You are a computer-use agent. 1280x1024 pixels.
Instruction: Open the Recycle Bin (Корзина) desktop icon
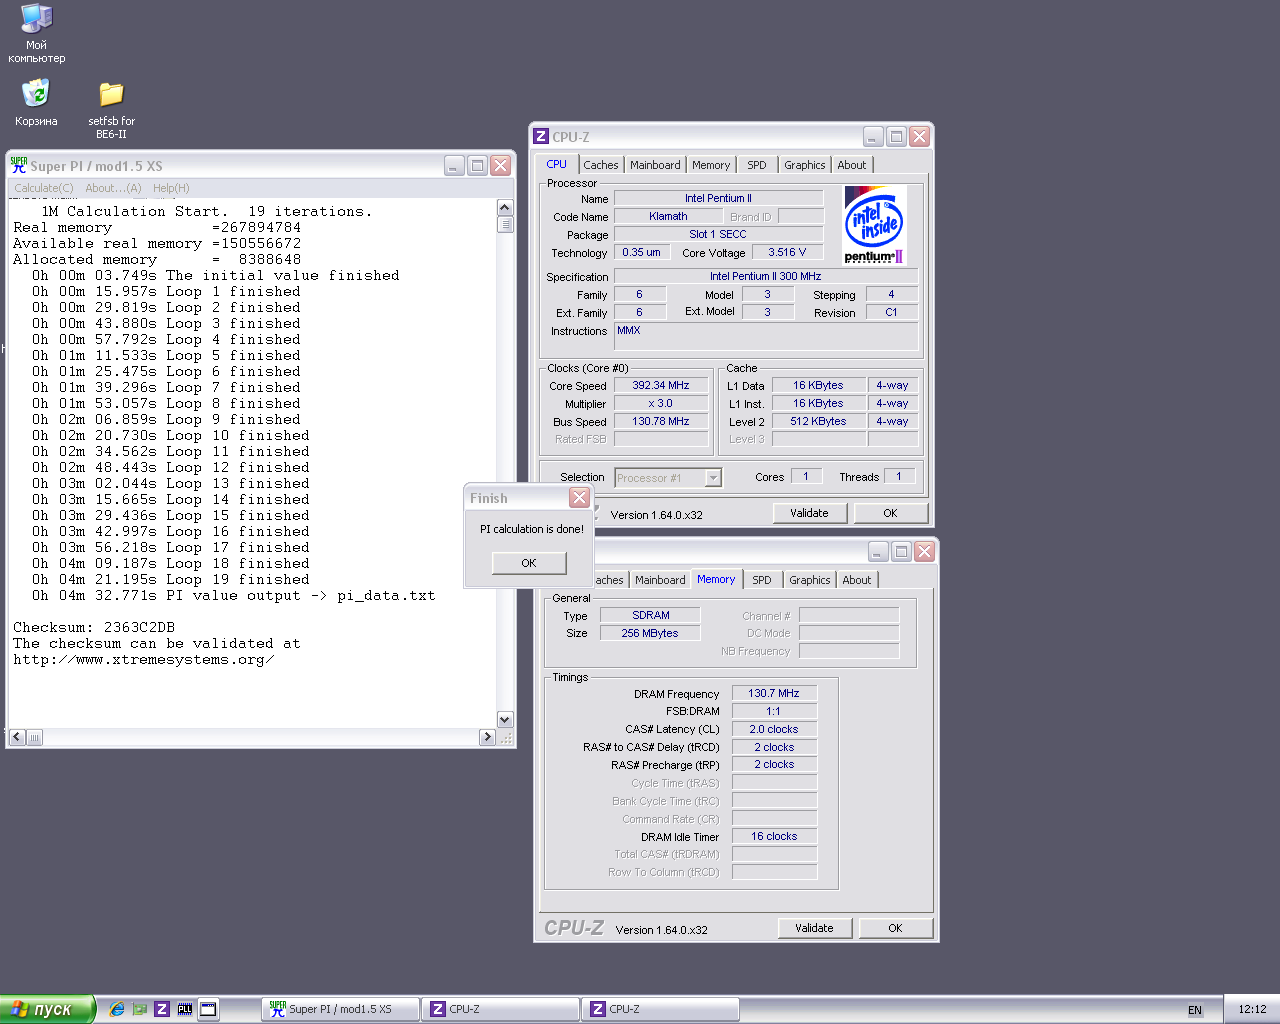click(x=36, y=103)
